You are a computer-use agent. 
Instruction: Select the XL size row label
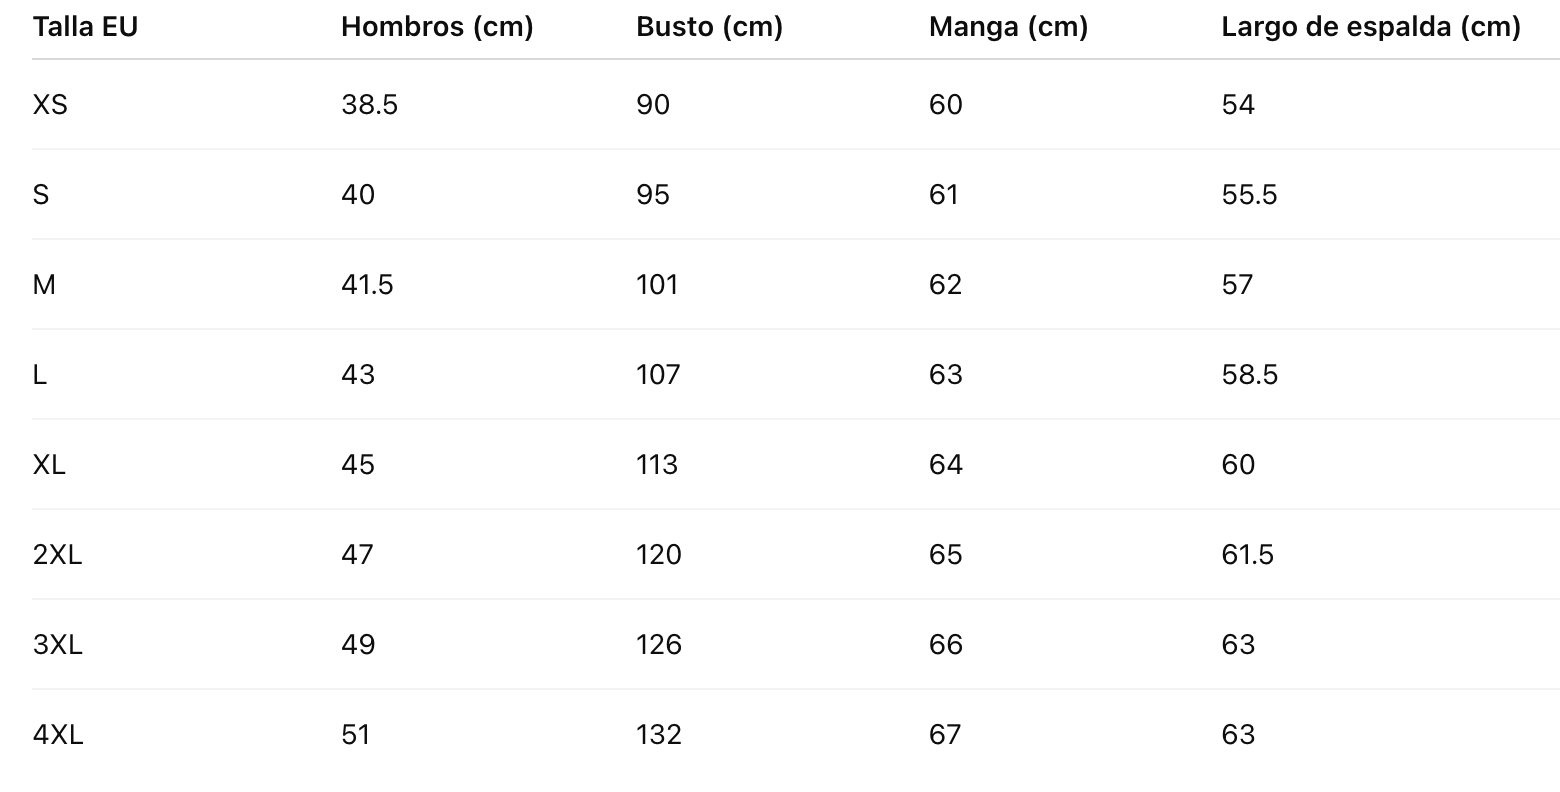(49, 465)
